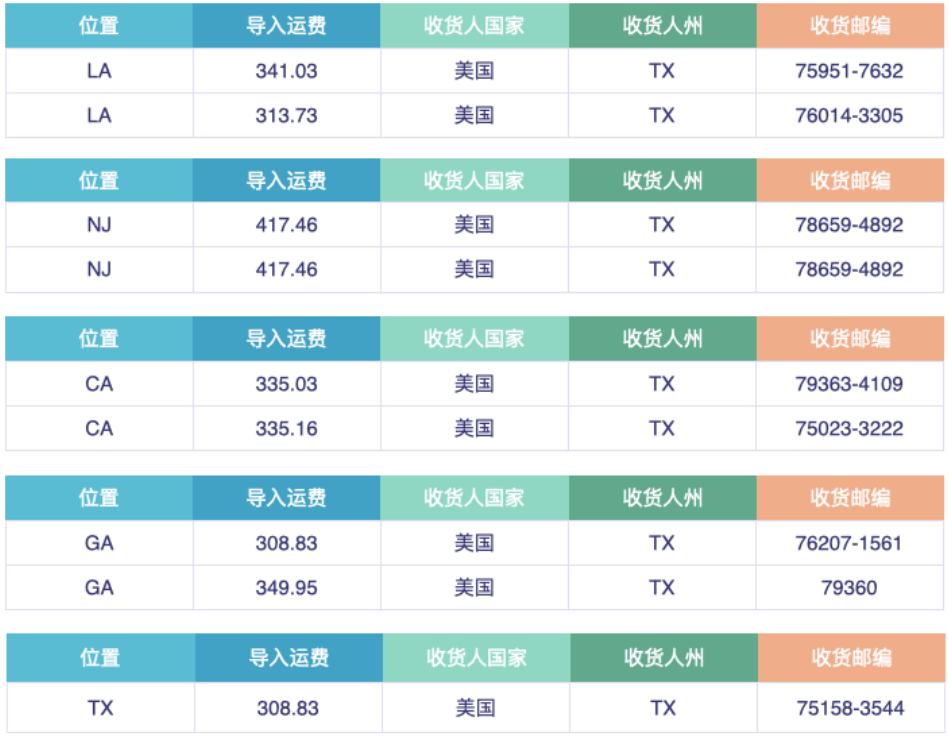948x738 pixels.
Task: Select postal code 76207-1561 cell
Action: (x=849, y=543)
